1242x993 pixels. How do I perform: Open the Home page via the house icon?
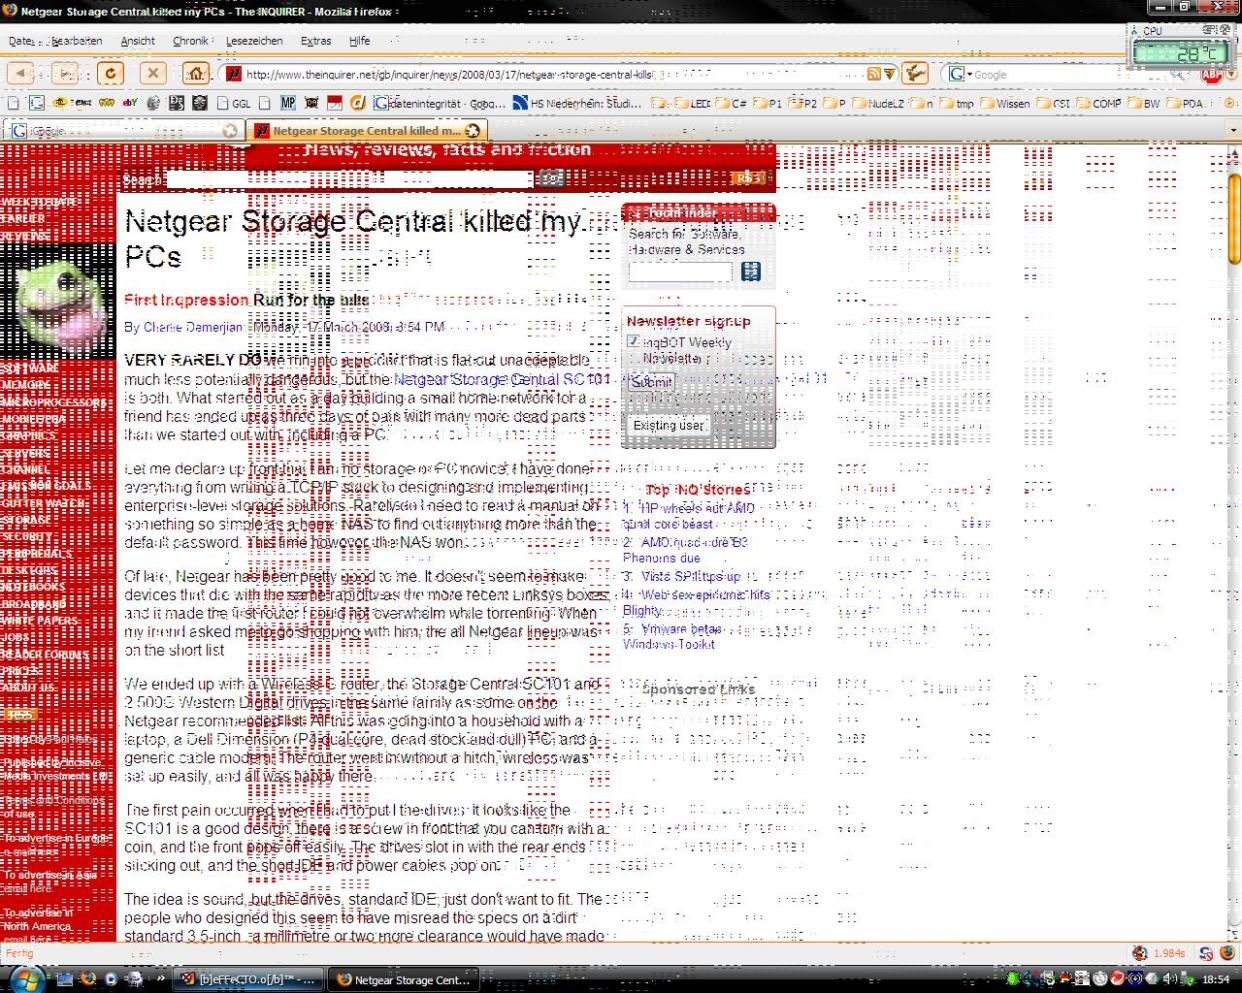click(196, 73)
